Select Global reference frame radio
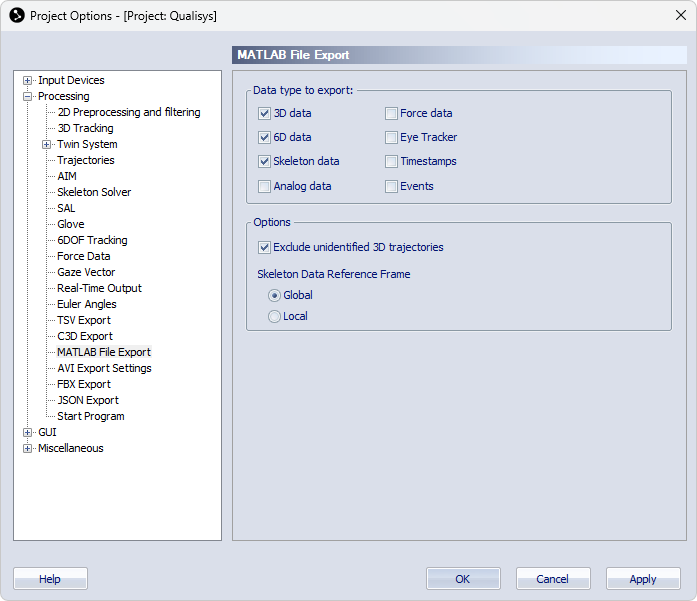Viewport: 697px width, 601px height. 274,295
